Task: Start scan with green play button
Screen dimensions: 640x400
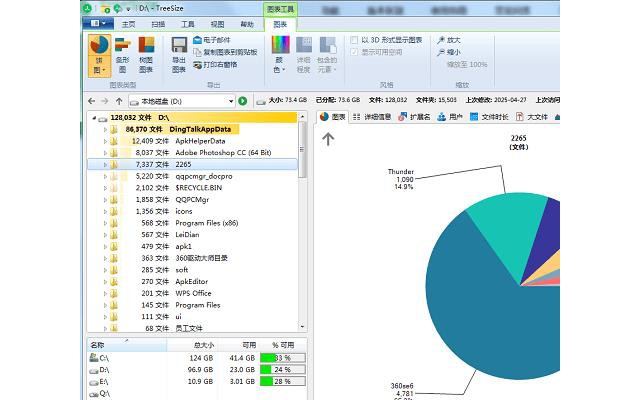Action: pyautogui.click(x=243, y=101)
